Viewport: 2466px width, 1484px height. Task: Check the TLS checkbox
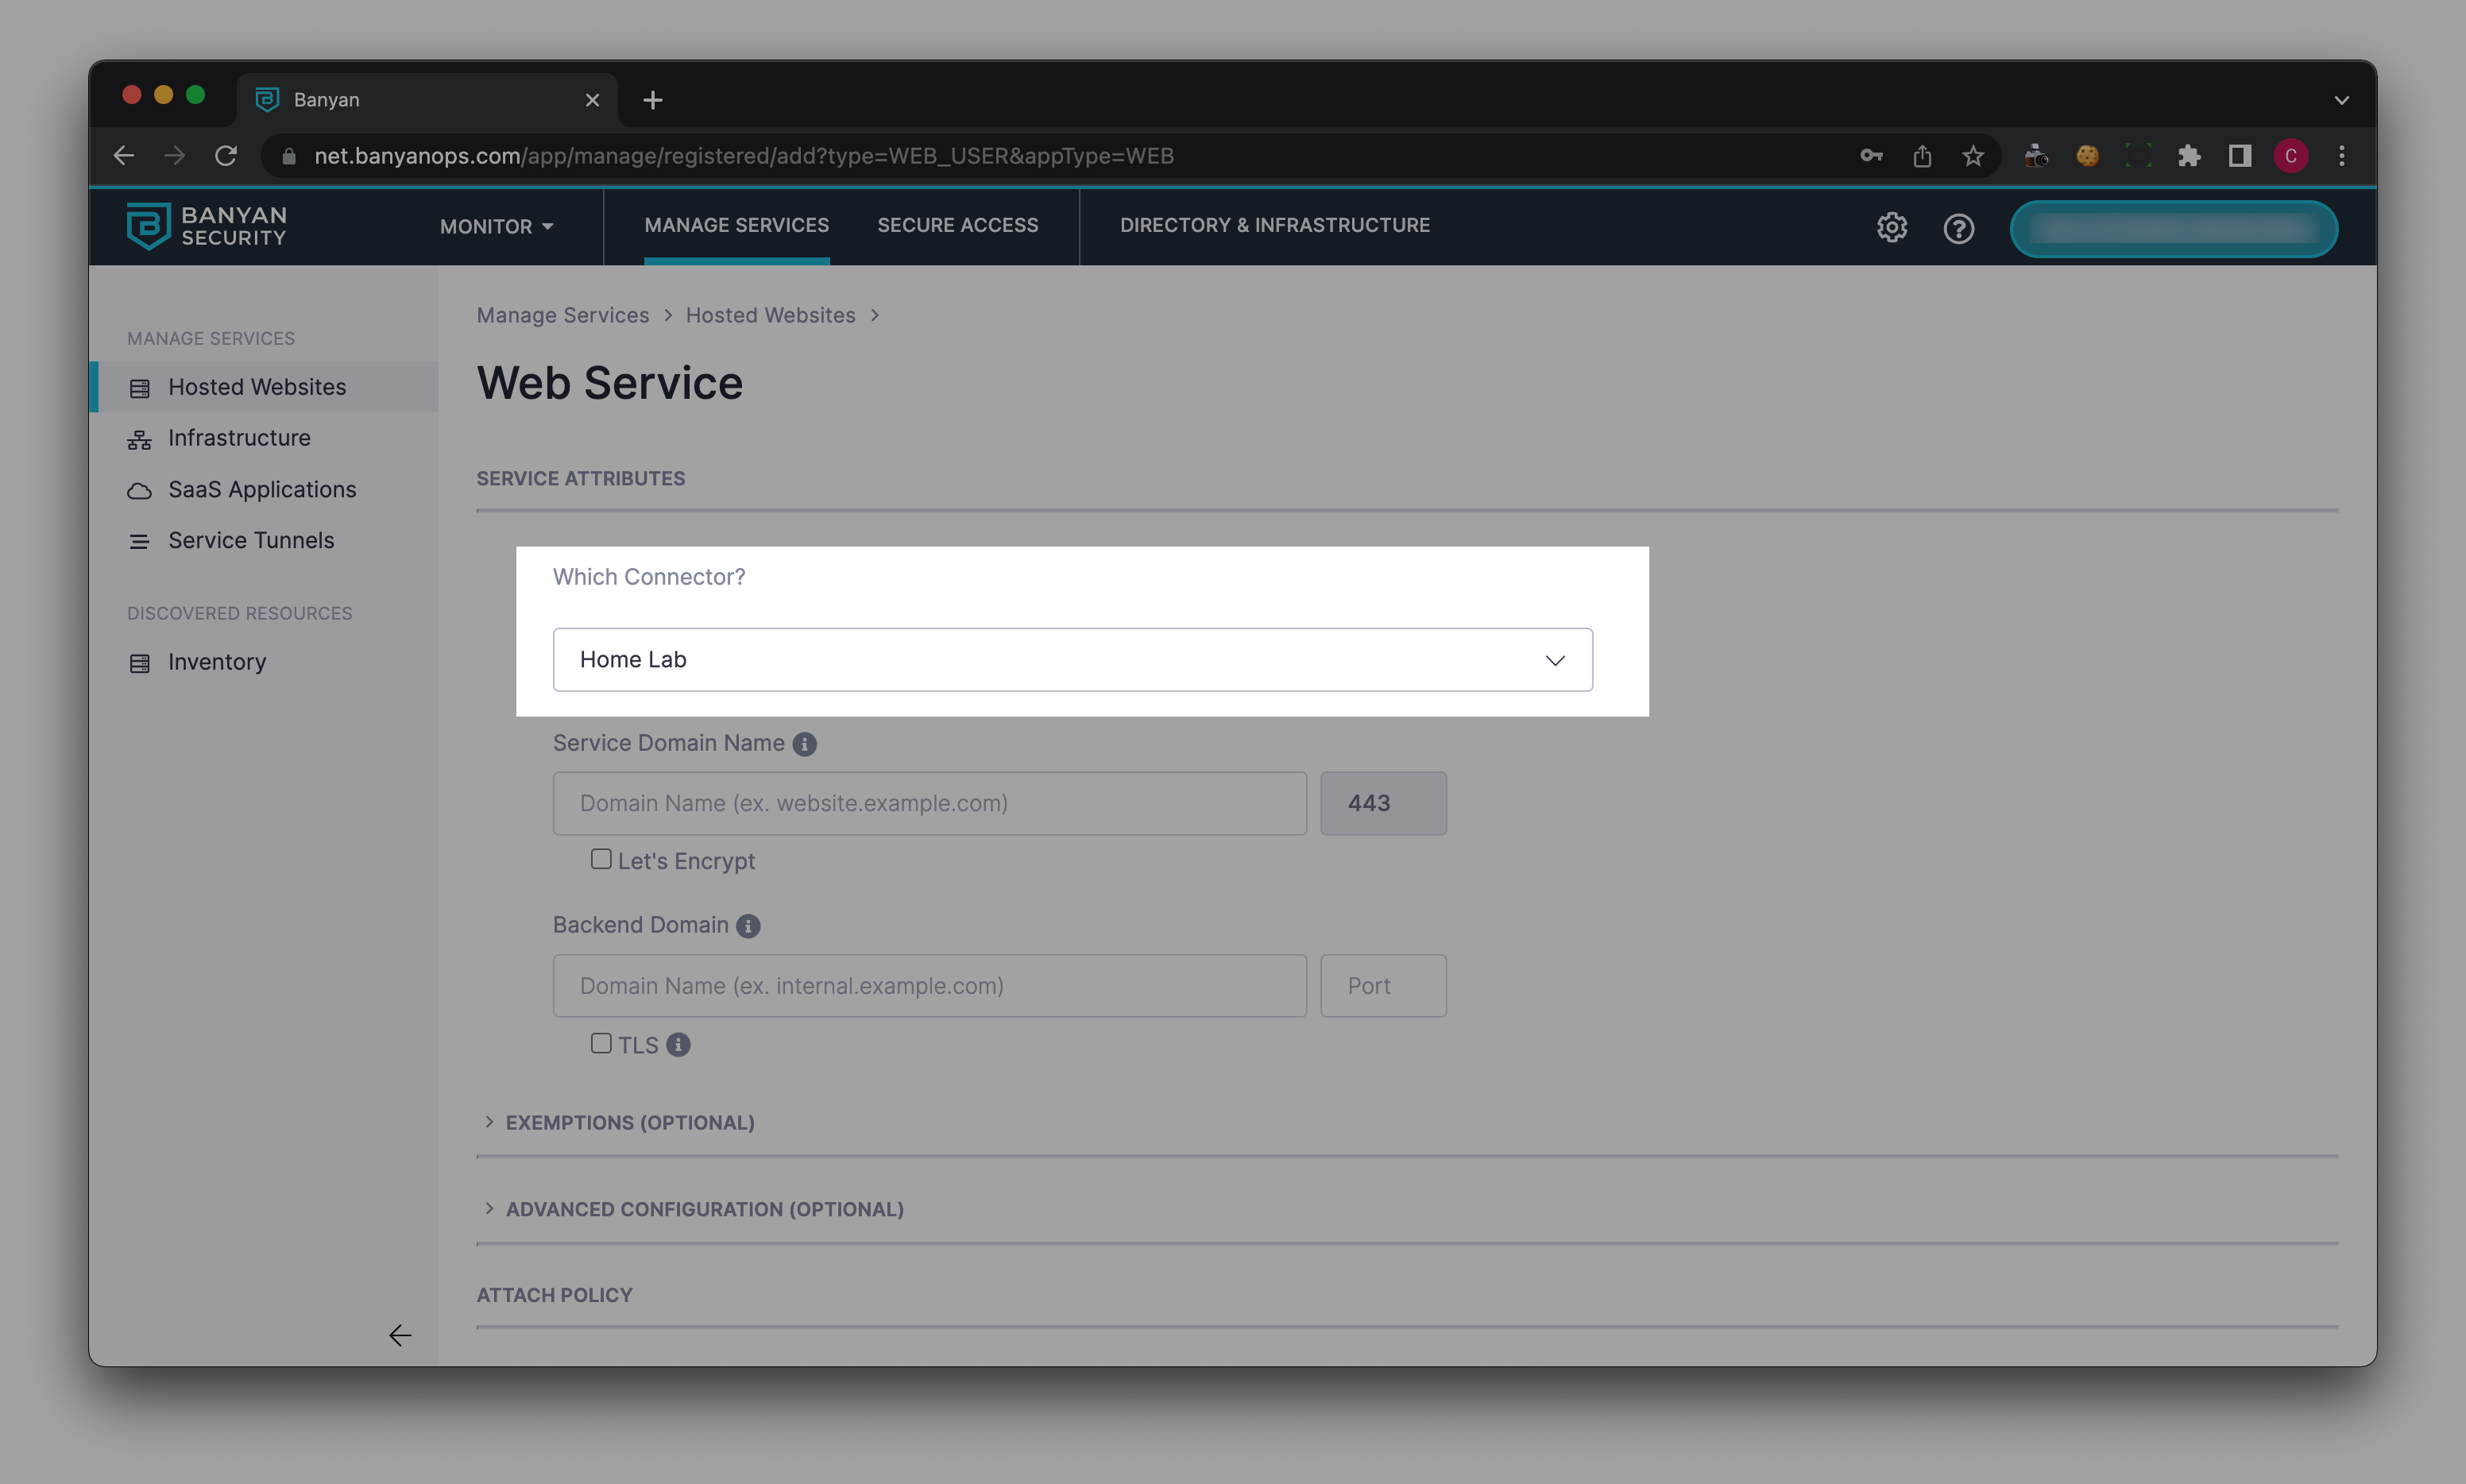click(601, 1044)
